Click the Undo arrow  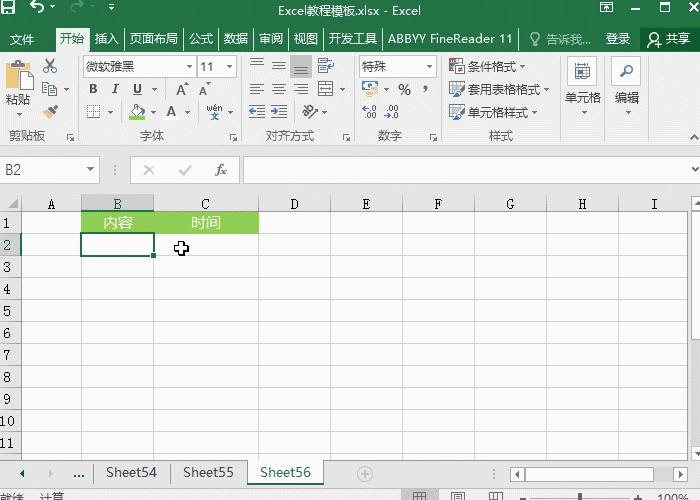pos(38,7)
